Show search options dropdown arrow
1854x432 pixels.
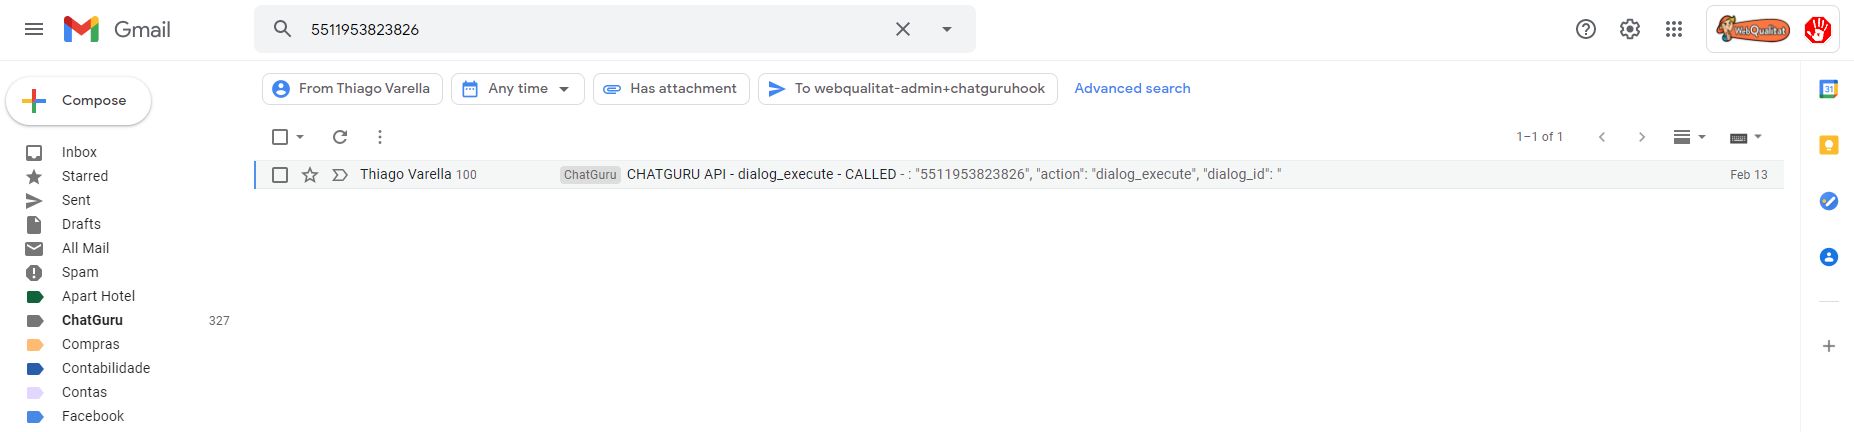(947, 29)
